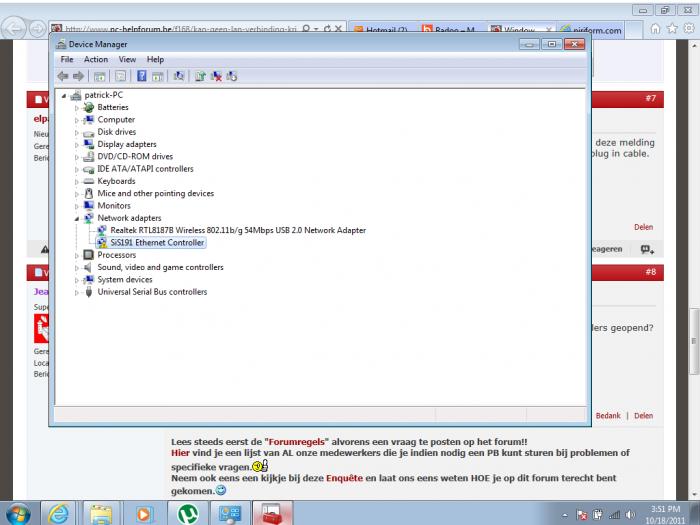Open Internet Explorer from the taskbar
Viewport: 700px width, 525px height.
(x=58, y=514)
